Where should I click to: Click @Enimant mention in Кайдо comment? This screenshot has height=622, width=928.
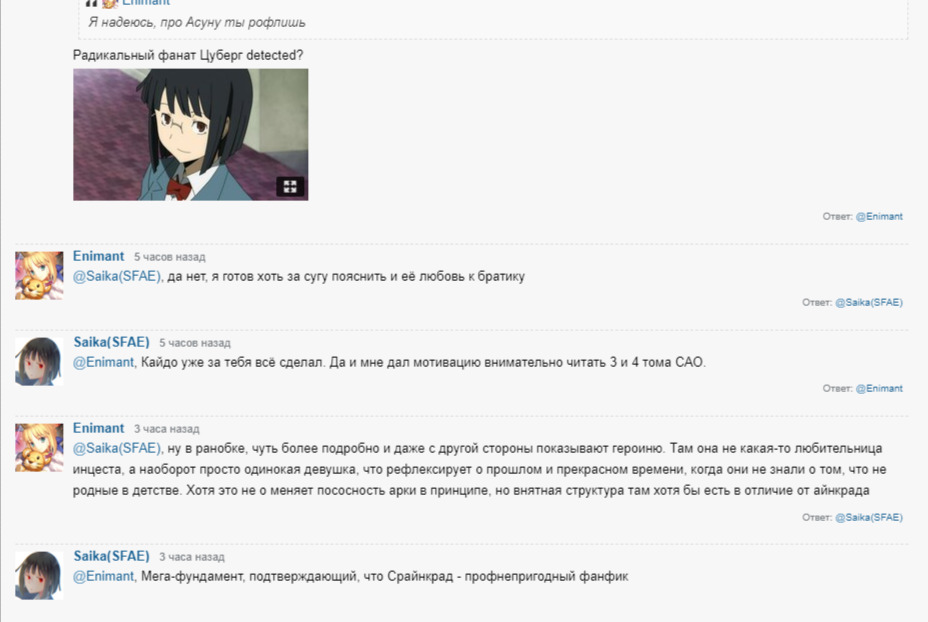tap(104, 362)
